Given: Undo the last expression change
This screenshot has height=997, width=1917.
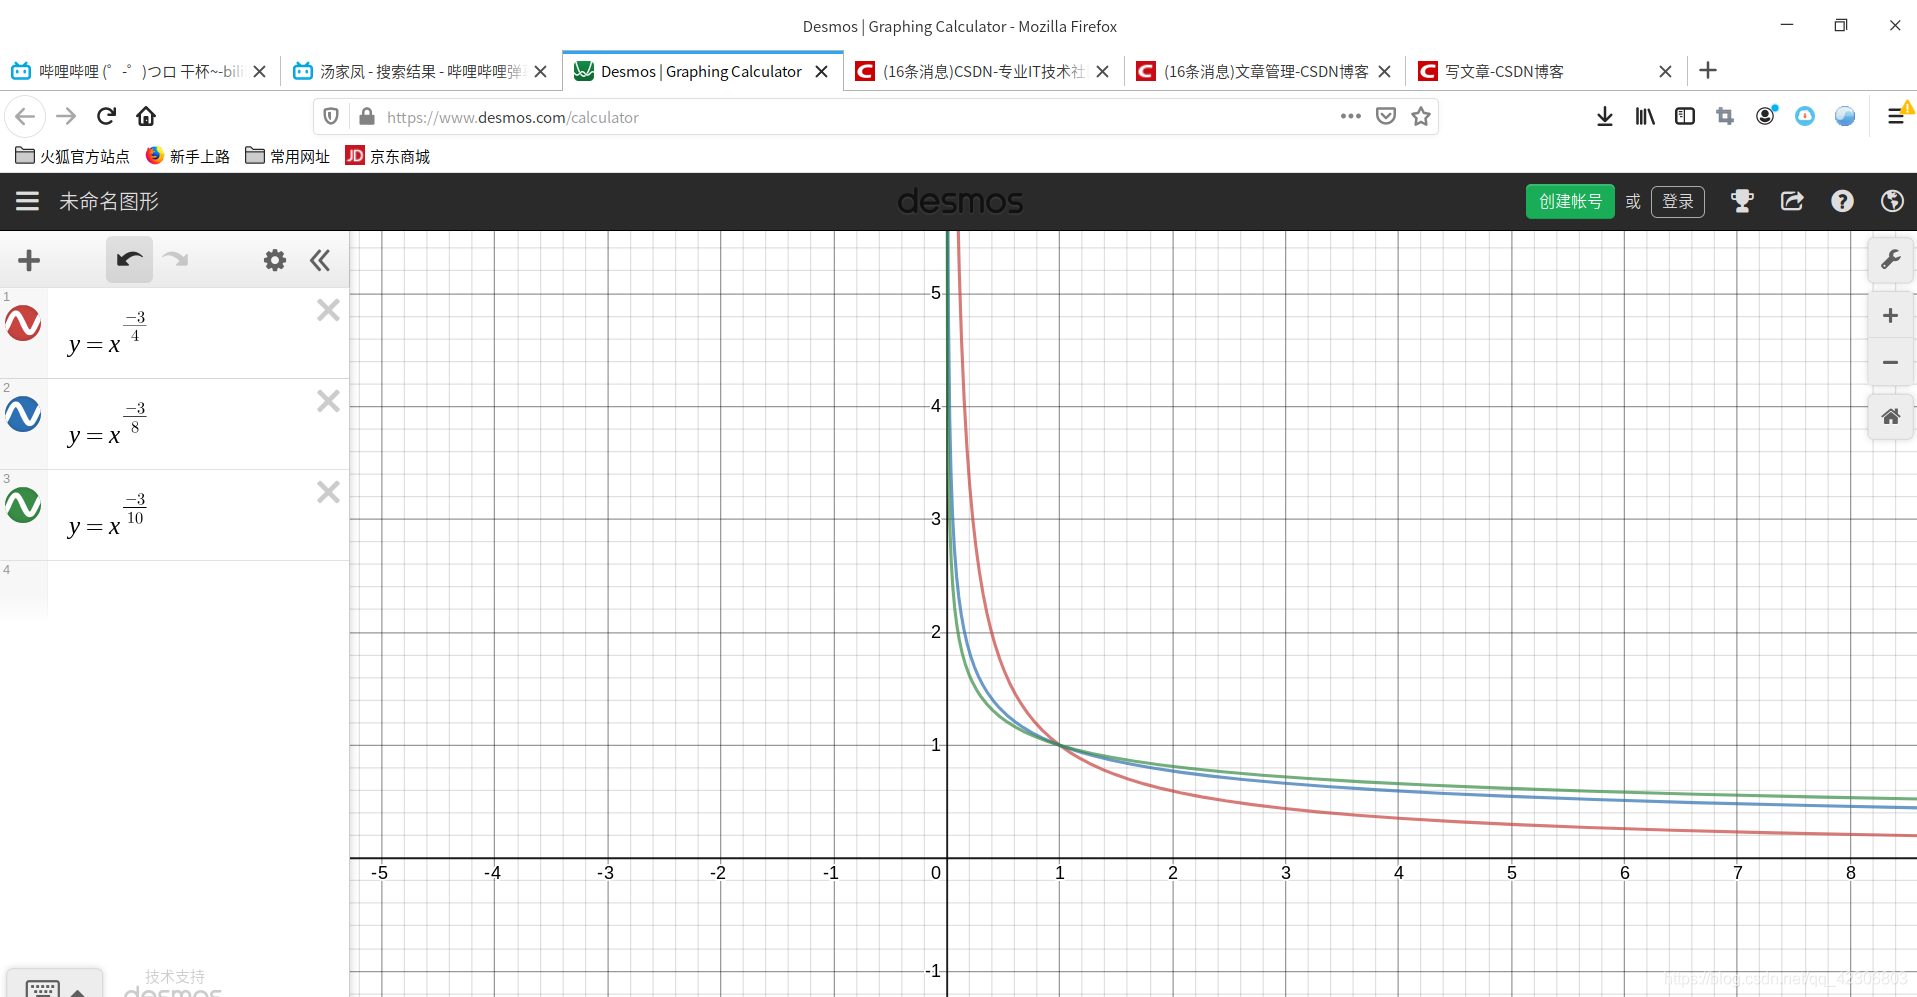Looking at the screenshot, I should (129, 260).
